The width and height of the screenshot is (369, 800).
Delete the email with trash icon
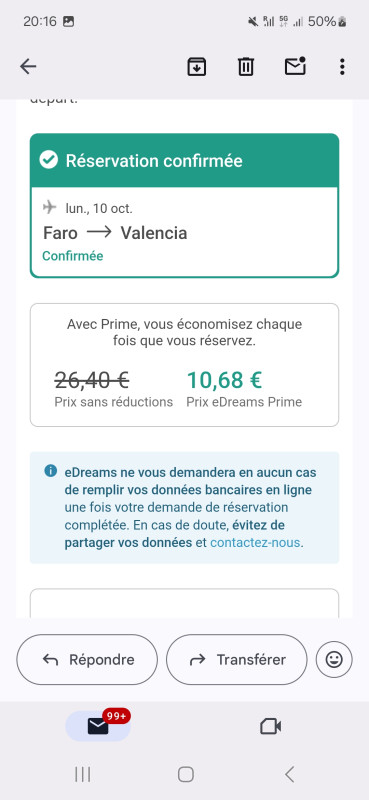pyautogui.click(x=245, y=67)
